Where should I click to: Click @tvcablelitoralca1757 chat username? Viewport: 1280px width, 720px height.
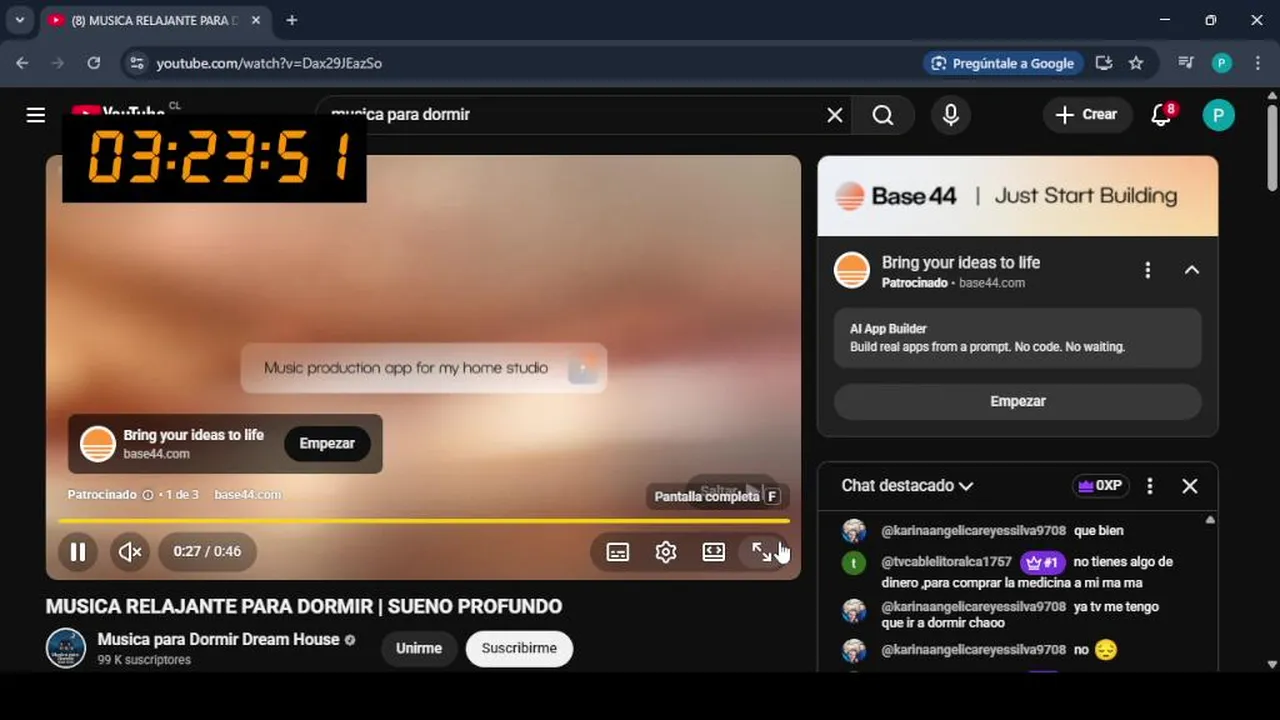(x=946, y=562)
